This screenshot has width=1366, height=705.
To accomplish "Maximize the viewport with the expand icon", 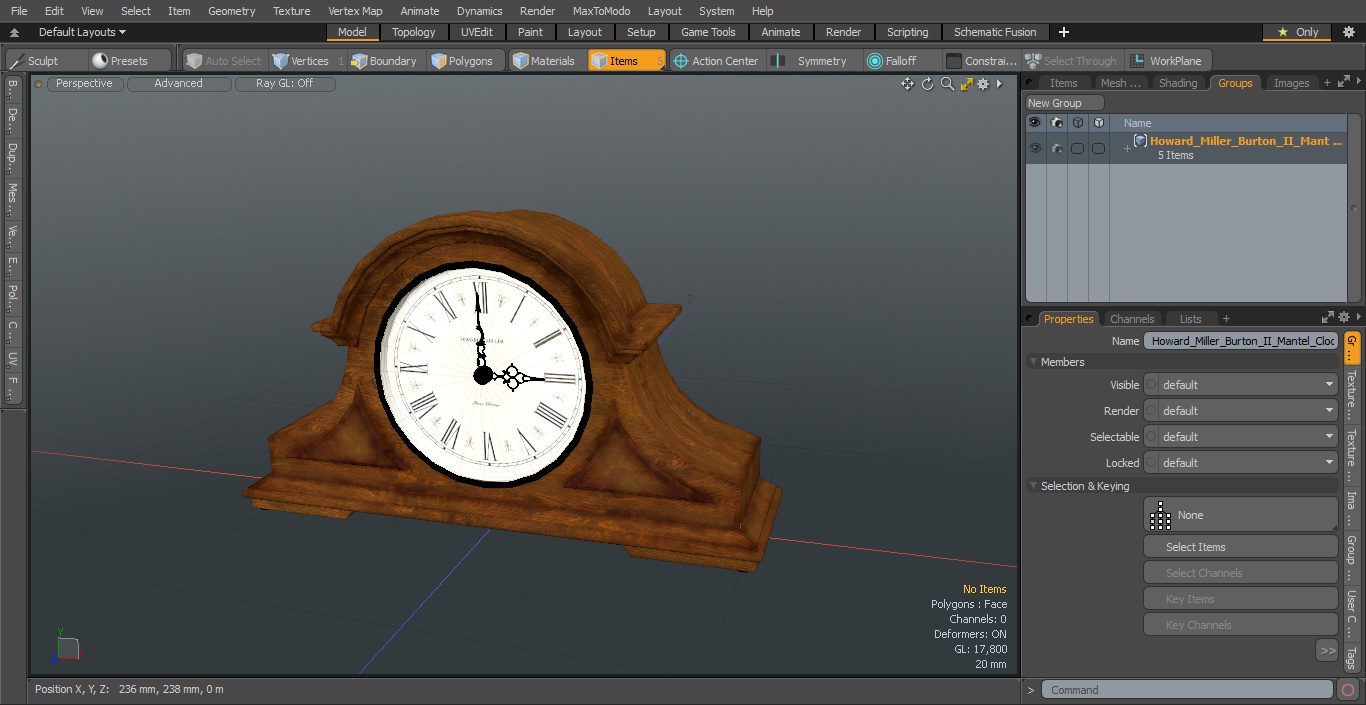I will pyautogui.click(x=966, y=84).
